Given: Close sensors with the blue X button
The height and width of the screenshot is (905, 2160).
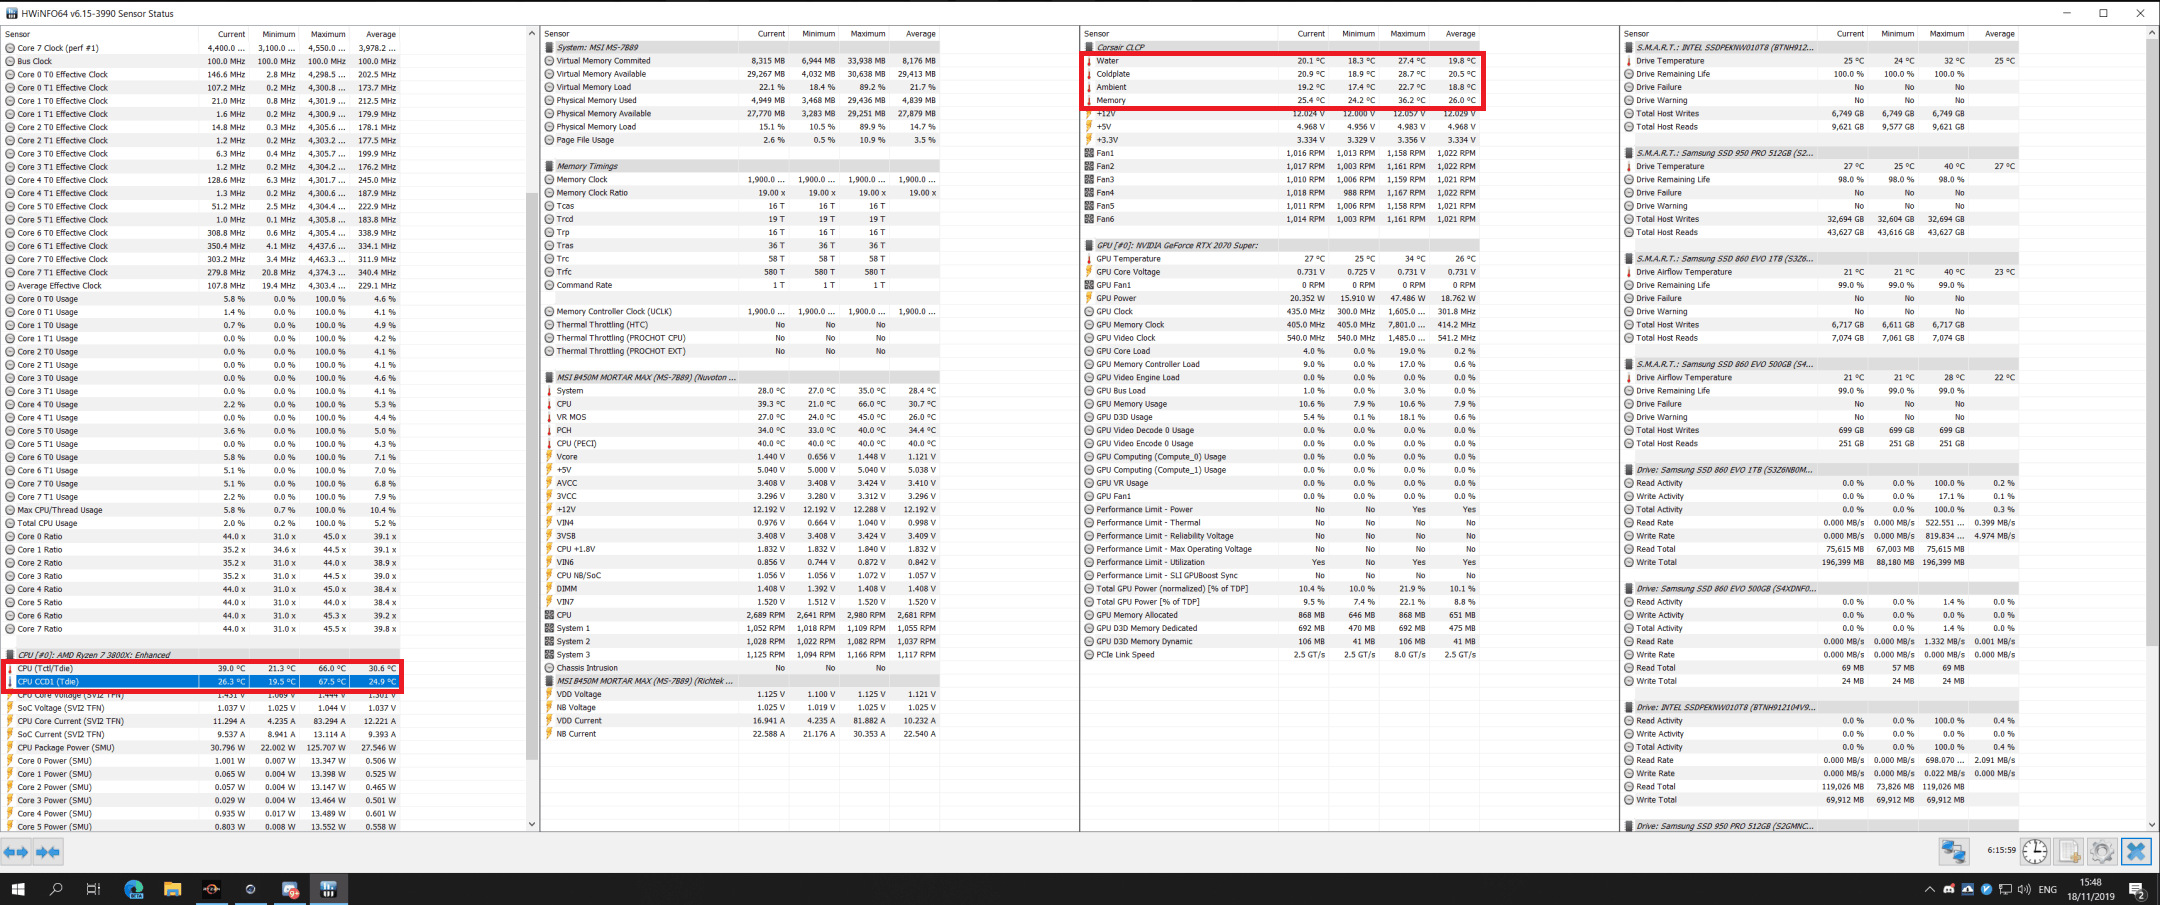Looking at the screenshot, I should click(x=2136, y=852).
